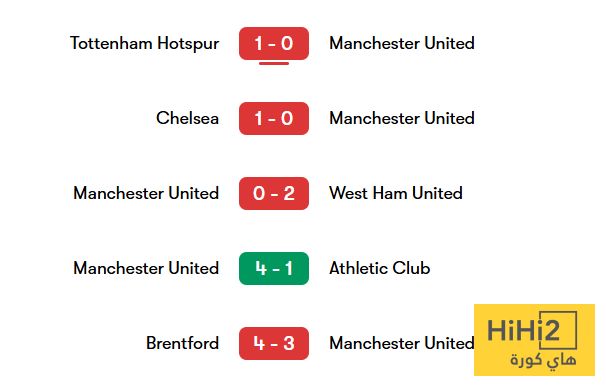Click Manchester United beside Tottenham Hotspur

(x=402, y=43)
